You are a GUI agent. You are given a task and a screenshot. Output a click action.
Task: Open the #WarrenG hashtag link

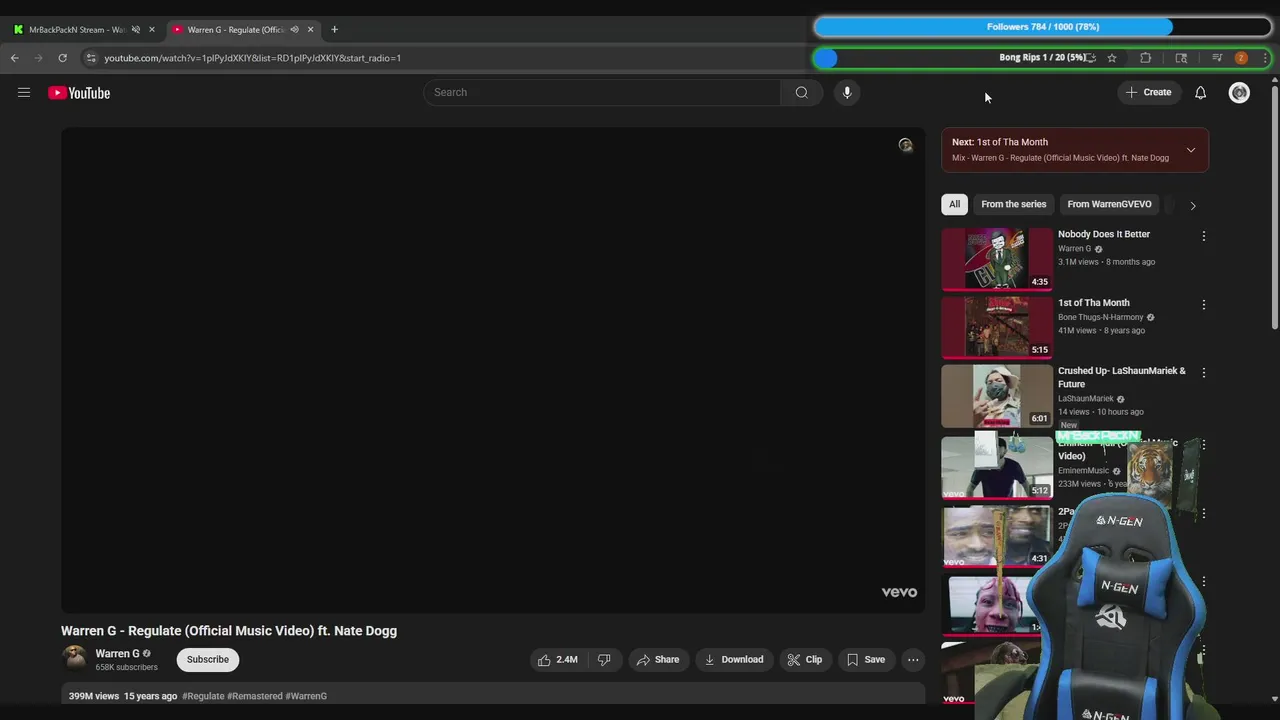[x=306, y=696]
